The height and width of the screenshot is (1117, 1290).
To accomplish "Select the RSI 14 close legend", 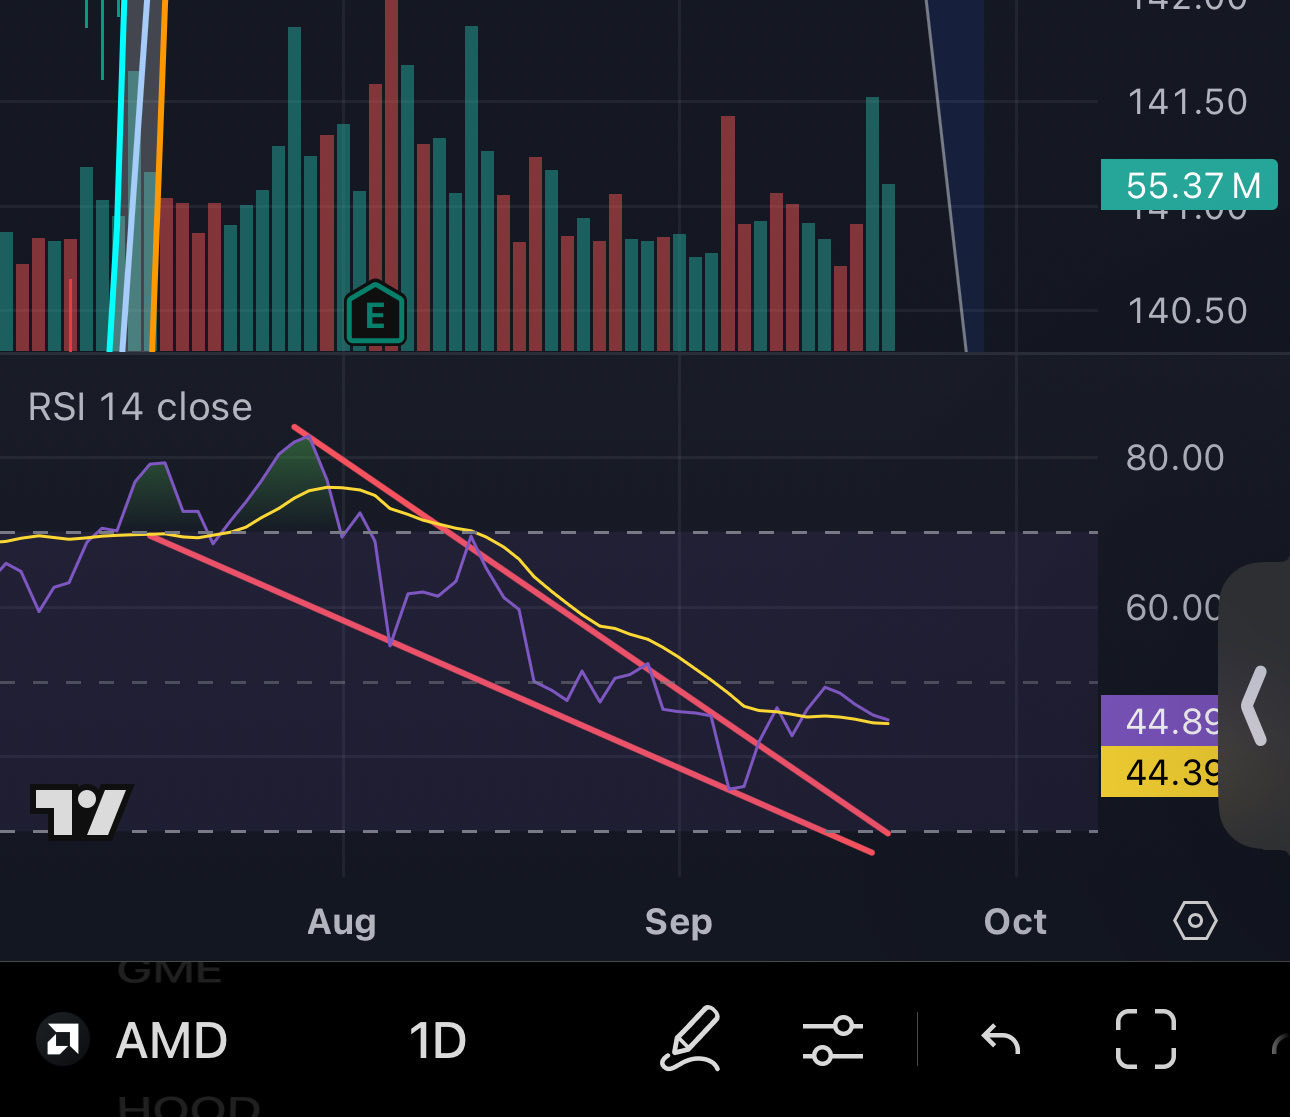I will coord(140,407).
